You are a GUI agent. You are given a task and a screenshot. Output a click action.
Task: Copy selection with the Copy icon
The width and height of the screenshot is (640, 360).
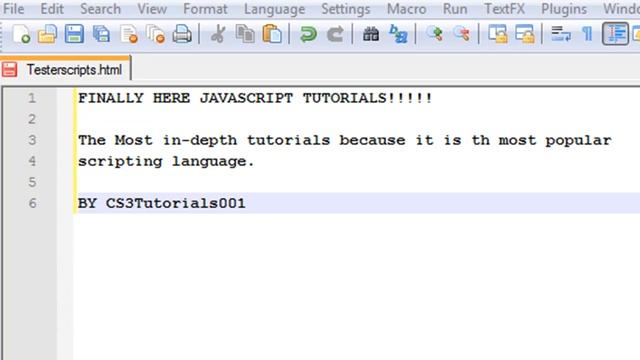(245, 34)
